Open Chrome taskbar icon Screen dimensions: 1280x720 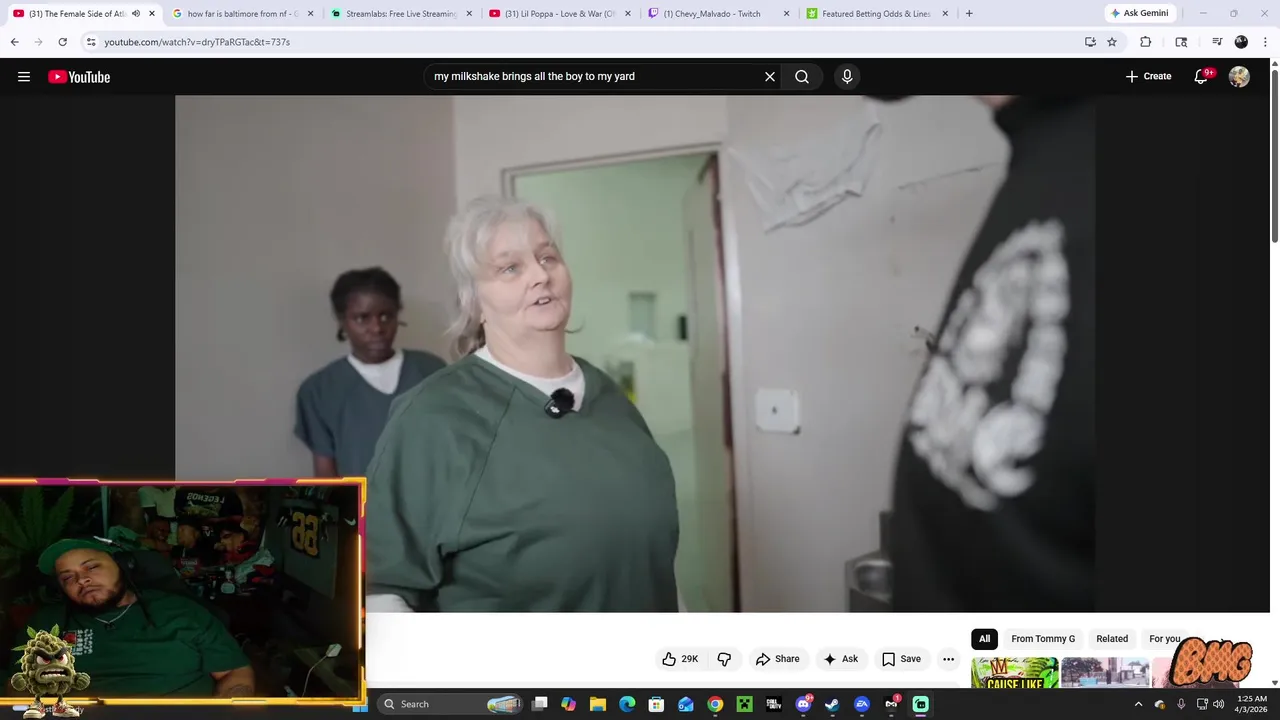[x=715, y=704]
